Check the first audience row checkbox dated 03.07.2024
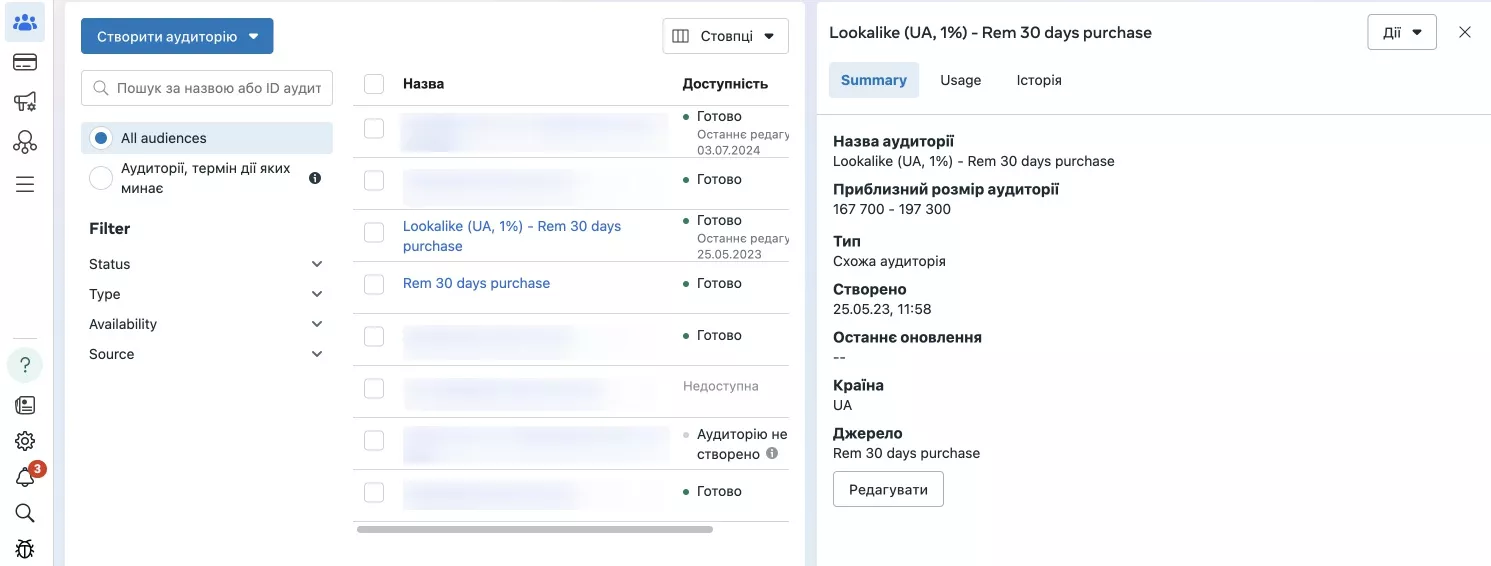The height and width of the screenshot is (566, 1491). click(374, 129)
